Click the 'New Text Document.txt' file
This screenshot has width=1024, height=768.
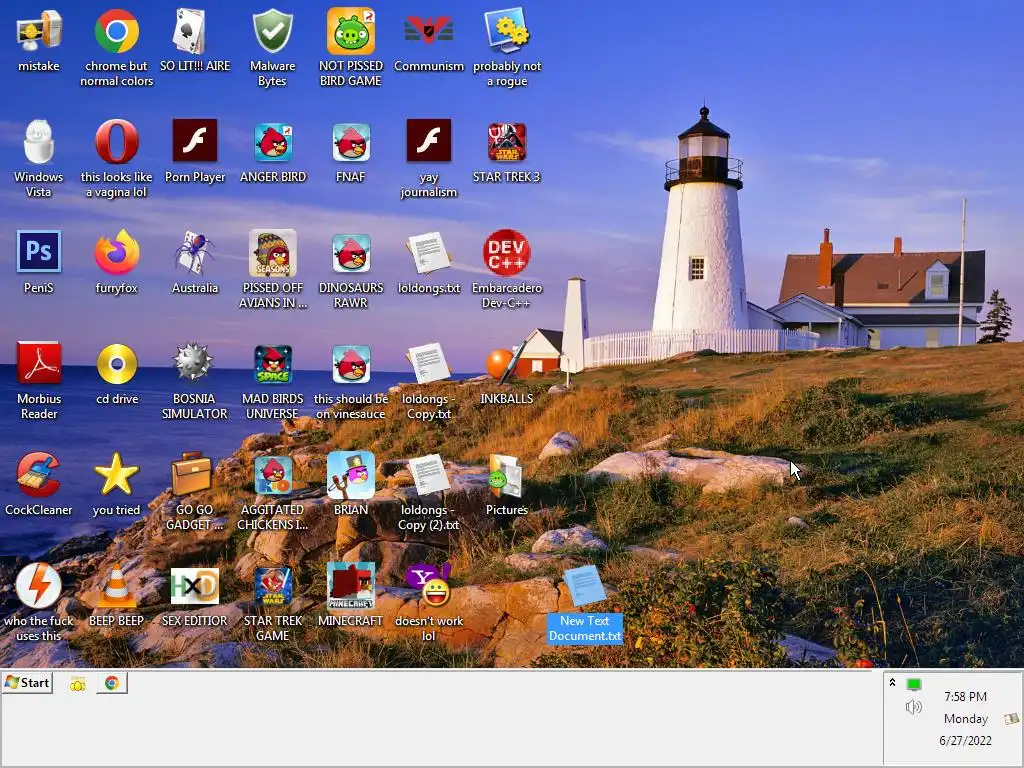point(585,586)
